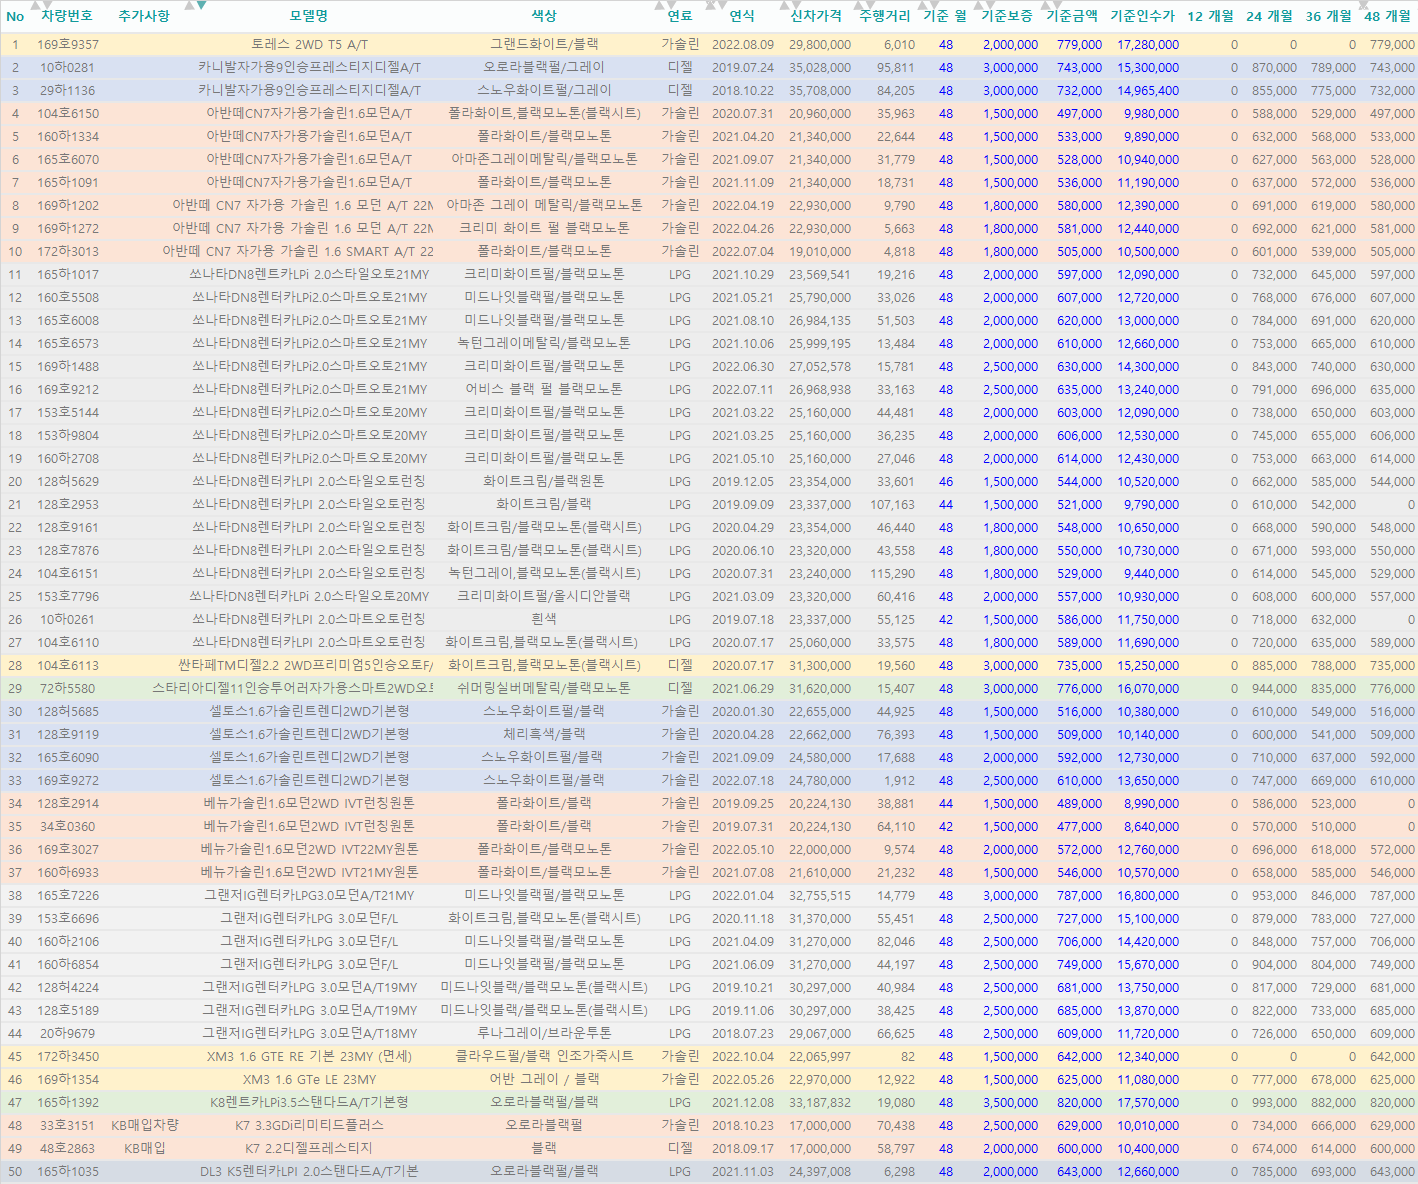Sort by the 연식 column header
The height and width of the screenshot is (1184, 1418).
click(742, 16)
